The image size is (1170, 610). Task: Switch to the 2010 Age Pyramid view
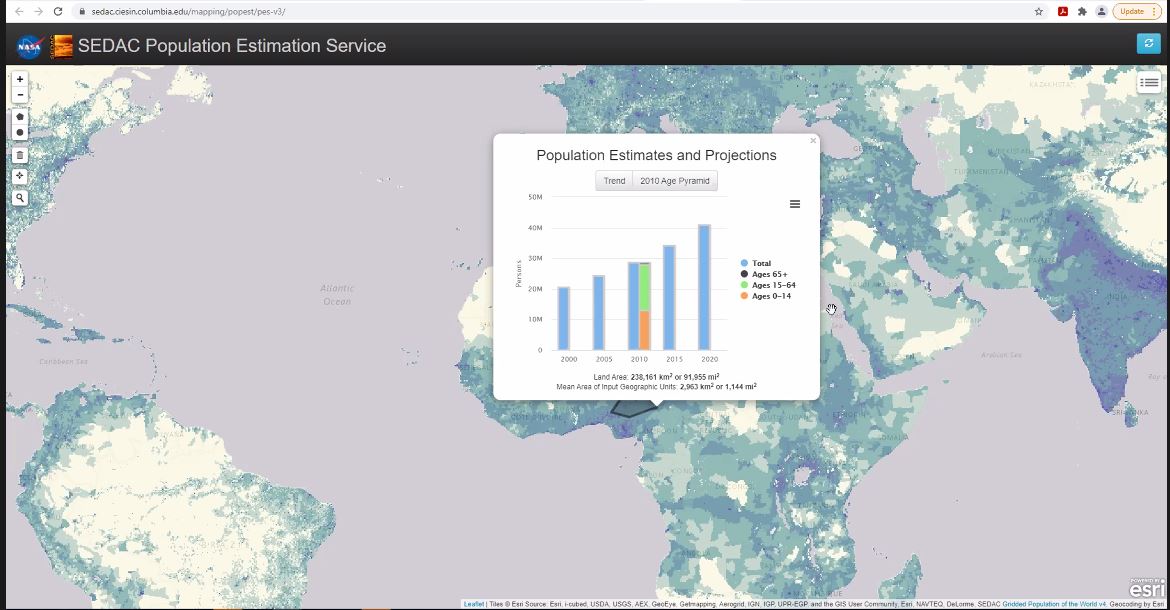[x=675, y=181]
